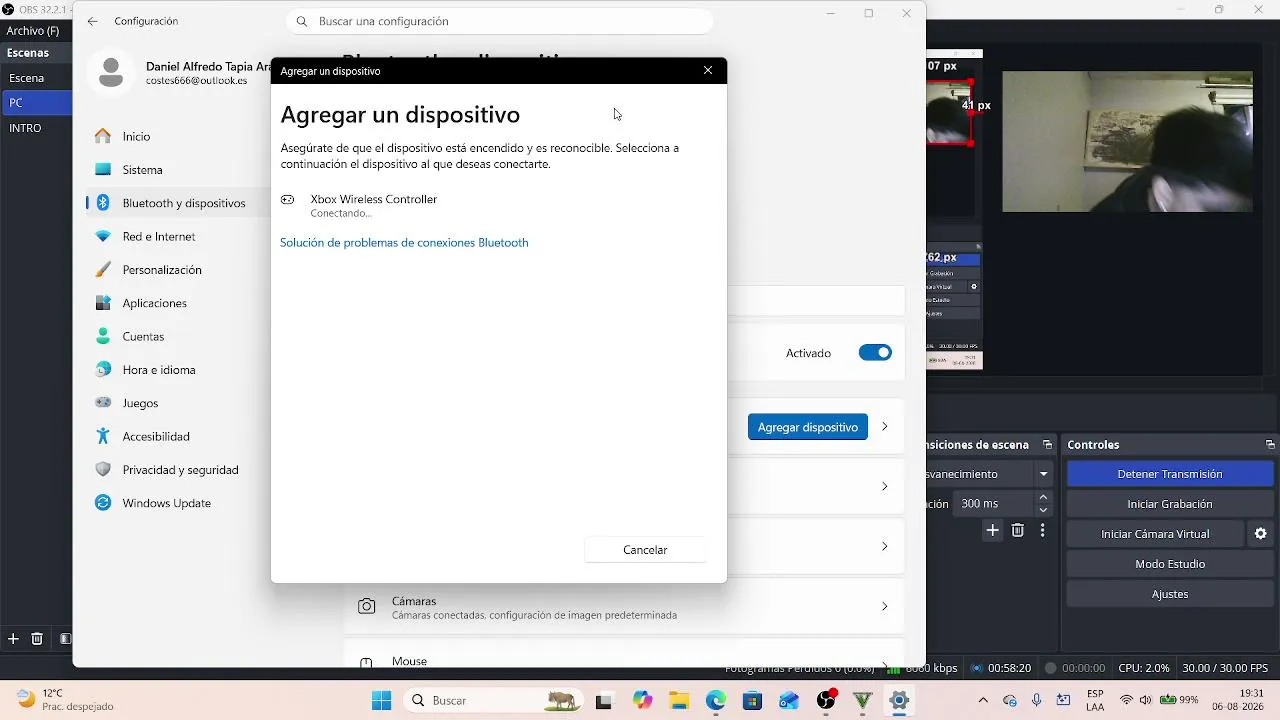The width and height of the screenshot is (1280, 720).
Task: Switch to OBS Studio from the taskbar
Action: pyautogui.click(x=826, y=700)
